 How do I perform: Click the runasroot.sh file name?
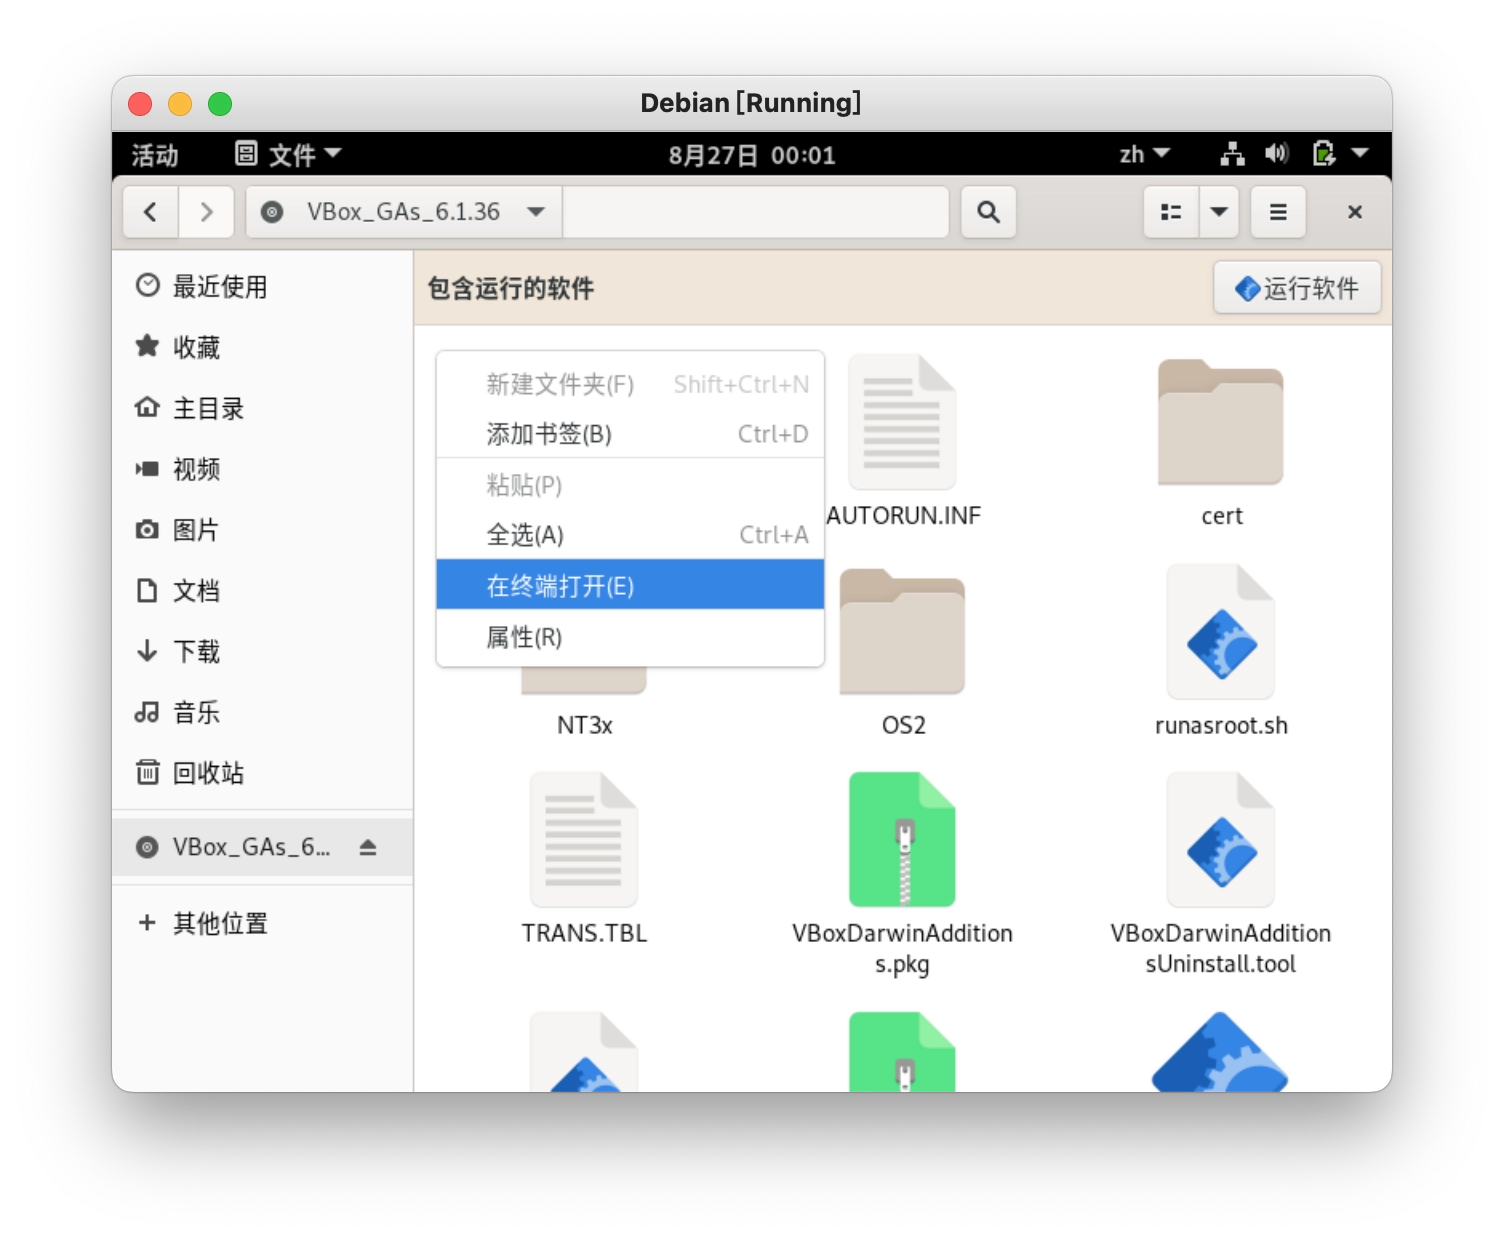1221,726
